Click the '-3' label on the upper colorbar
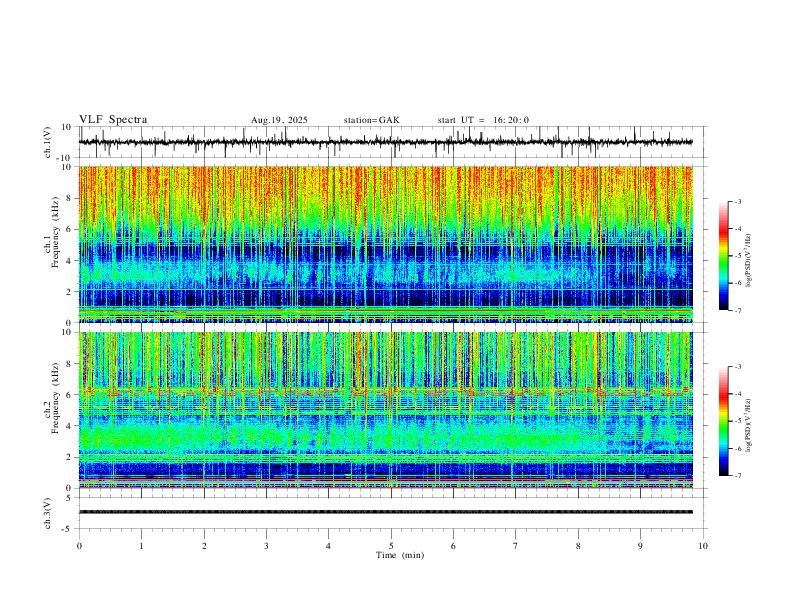 [x=738, y=202]
